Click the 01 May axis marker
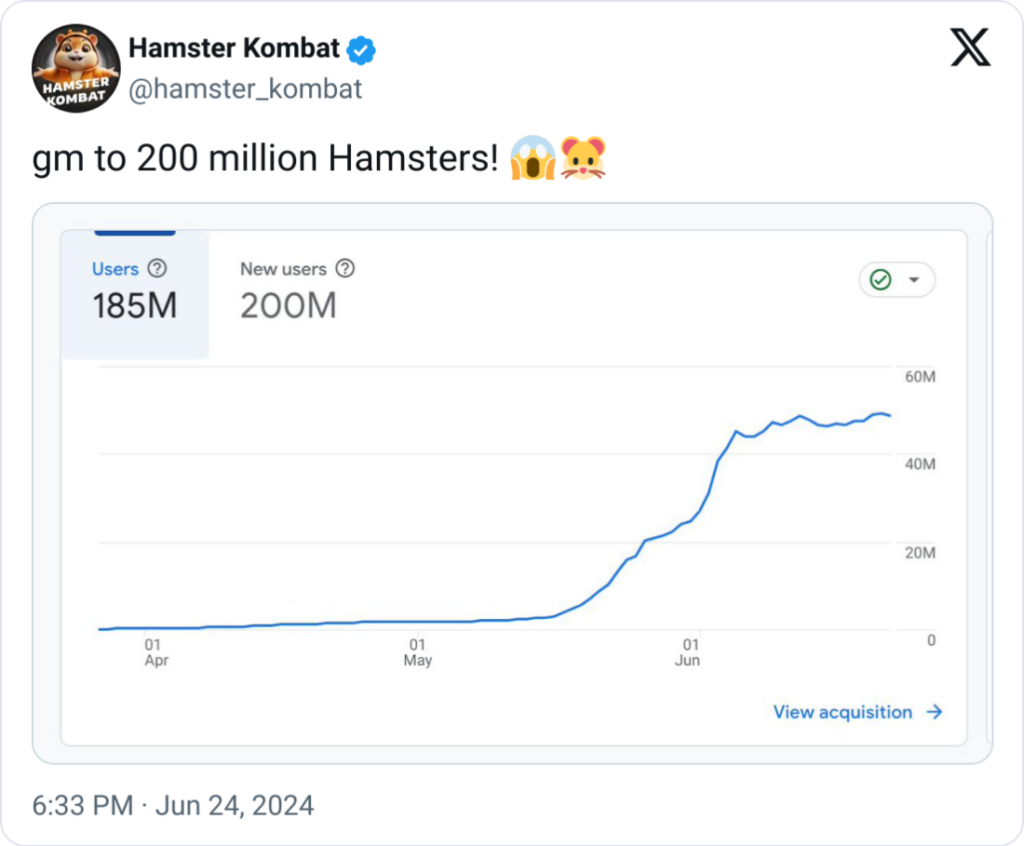 417,652
